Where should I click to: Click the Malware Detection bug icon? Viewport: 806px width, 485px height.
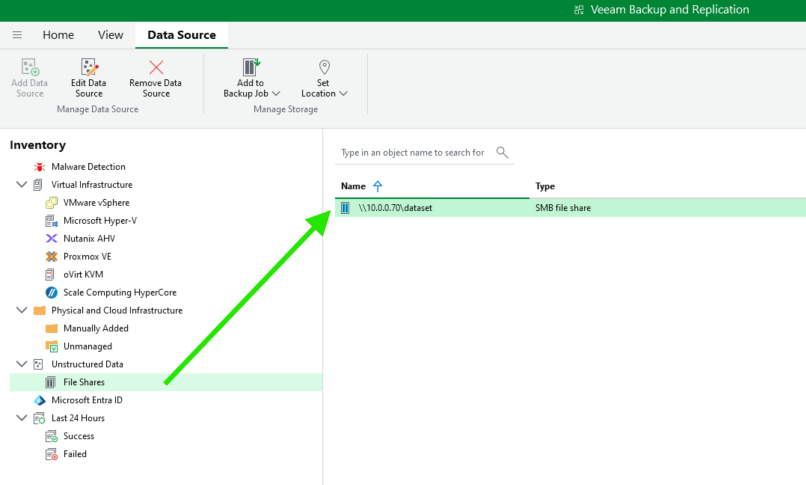[40, 167]
